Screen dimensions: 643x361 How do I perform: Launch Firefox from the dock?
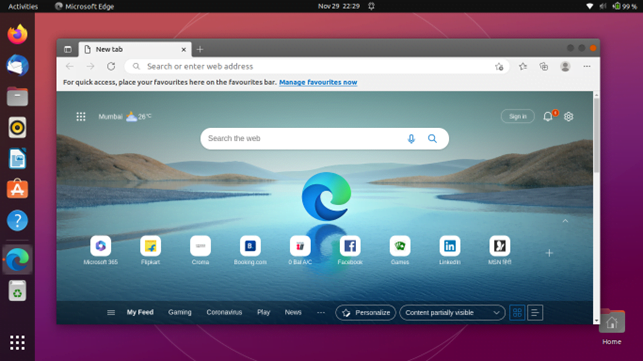pos(17,34)
